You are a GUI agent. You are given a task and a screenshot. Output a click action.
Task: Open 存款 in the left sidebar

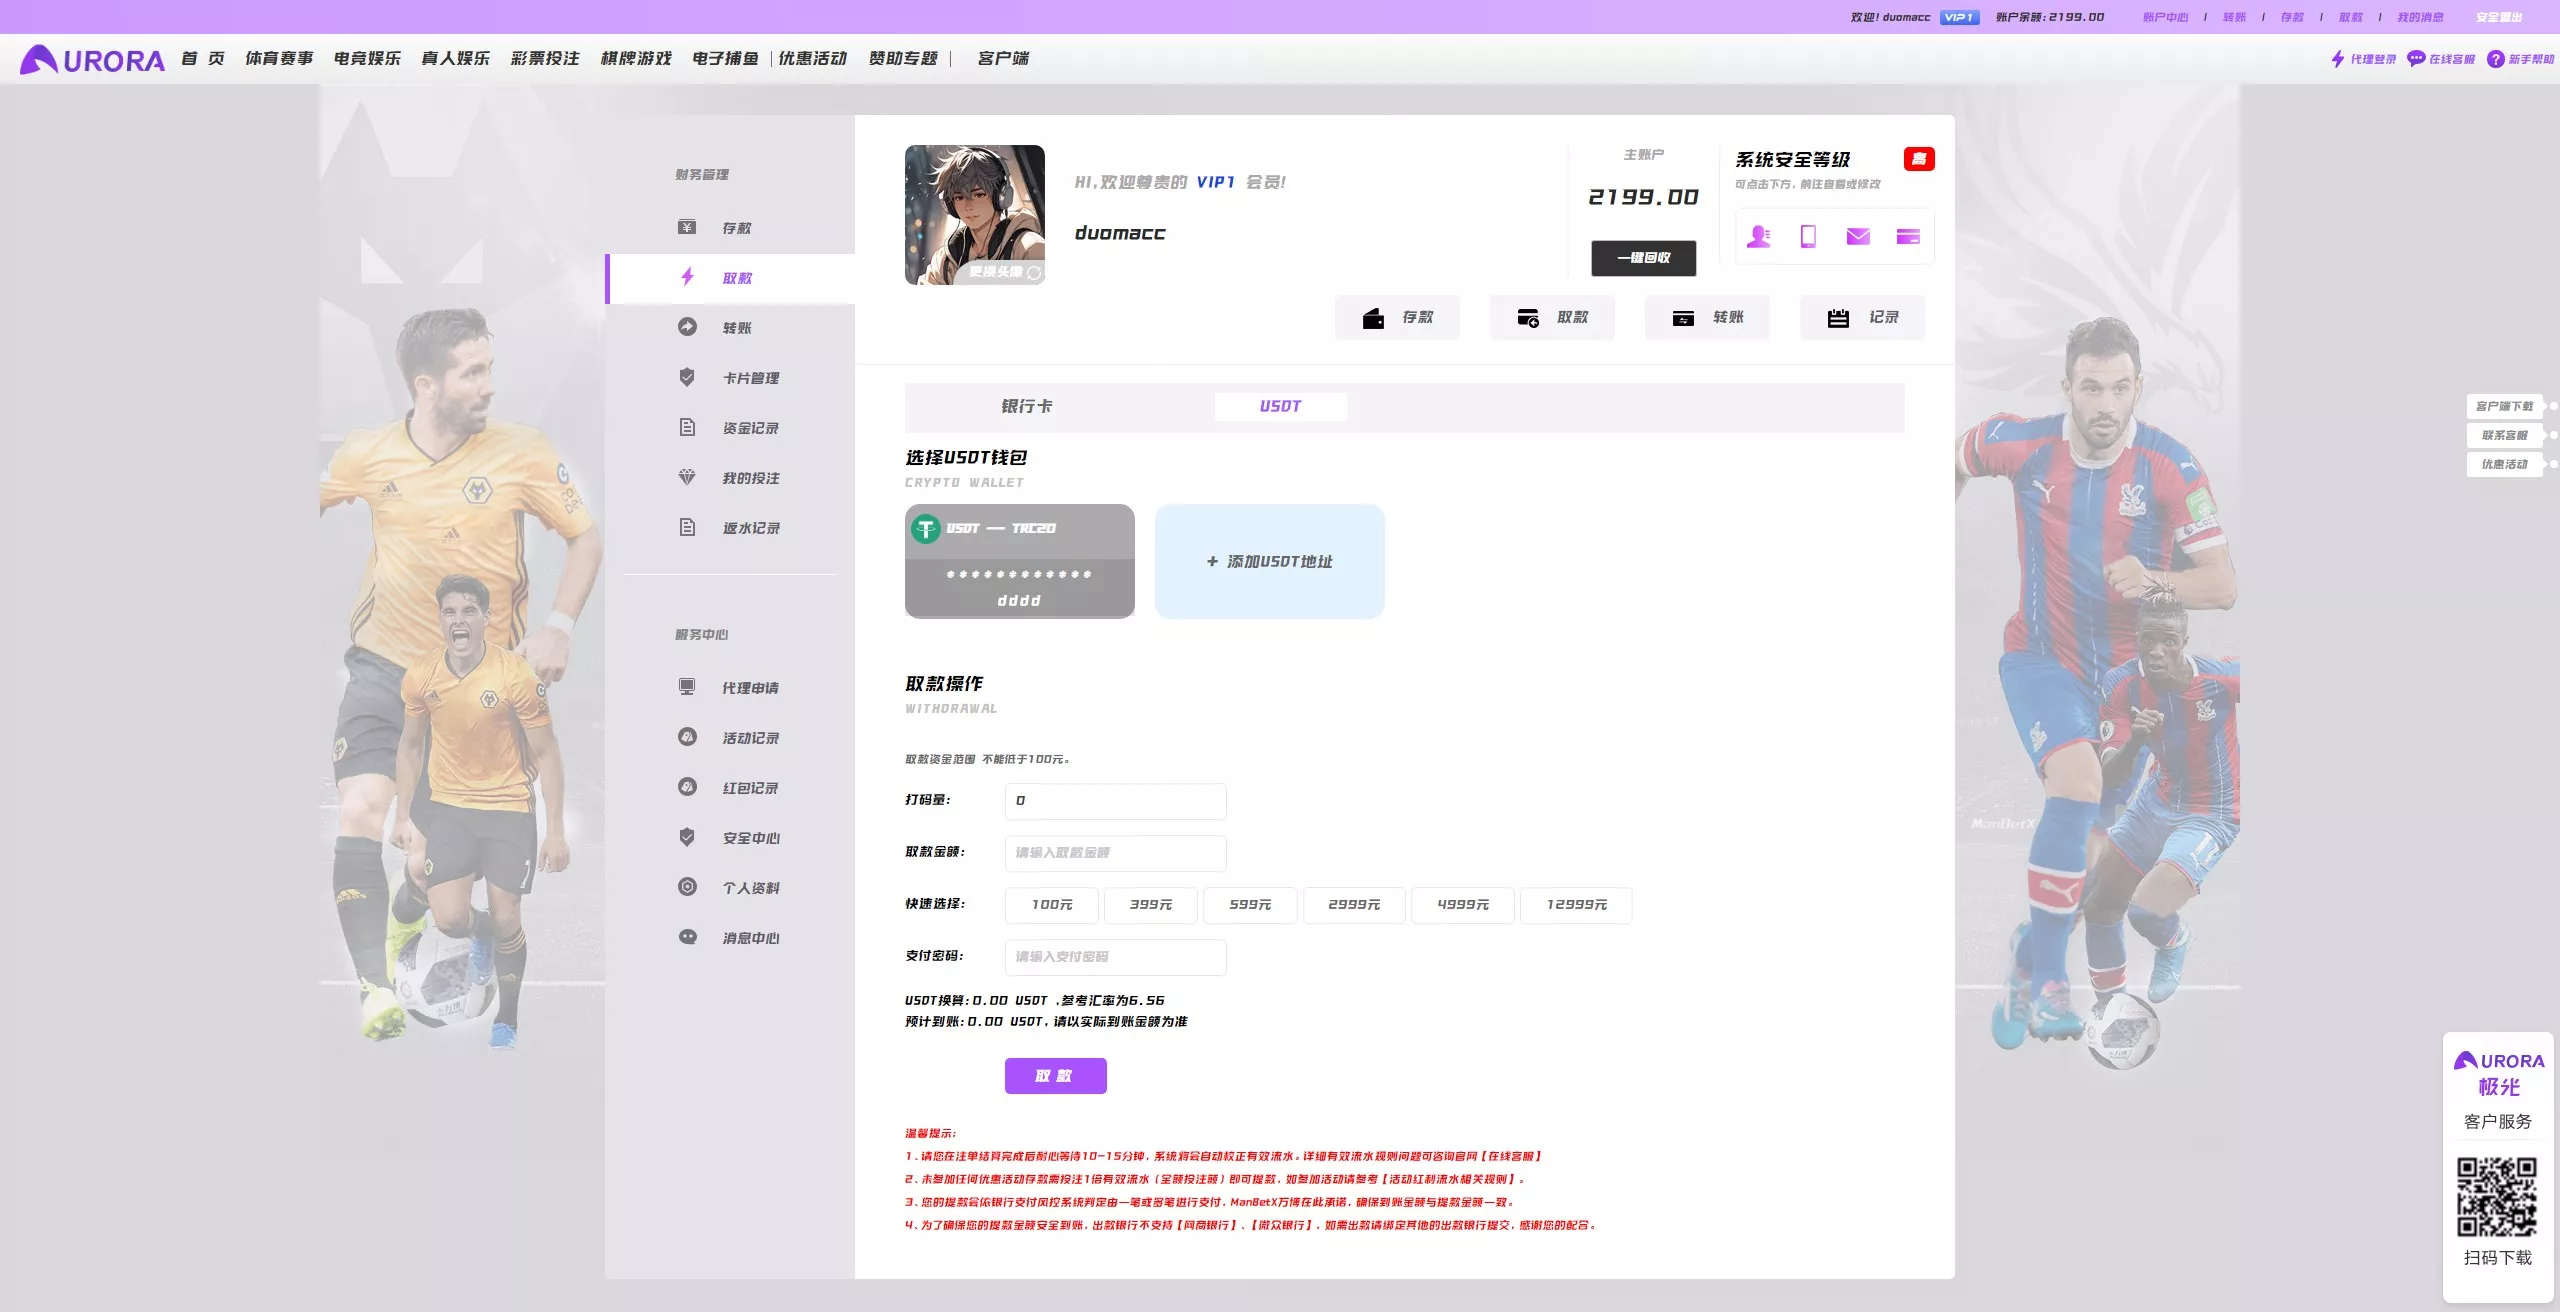pyautogui.click(x=730, y=228)
